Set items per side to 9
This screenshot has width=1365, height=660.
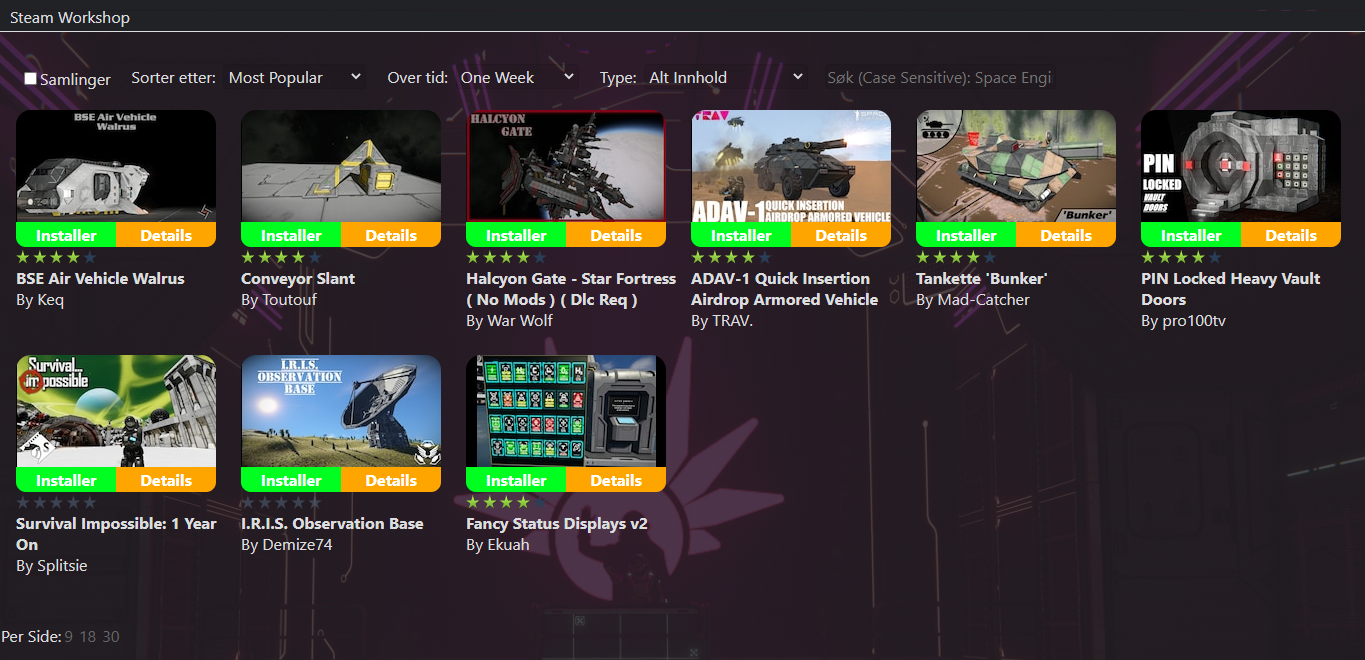[69, 637]
